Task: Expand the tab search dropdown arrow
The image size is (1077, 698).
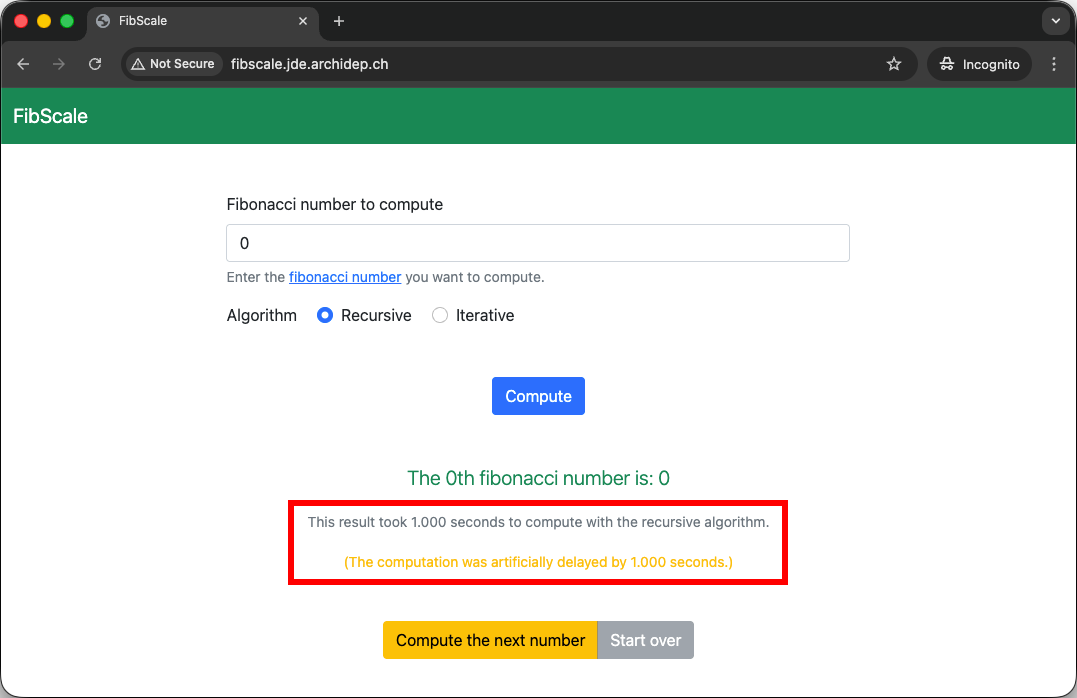Action: pyautogui.click(x=1055, y=21)
